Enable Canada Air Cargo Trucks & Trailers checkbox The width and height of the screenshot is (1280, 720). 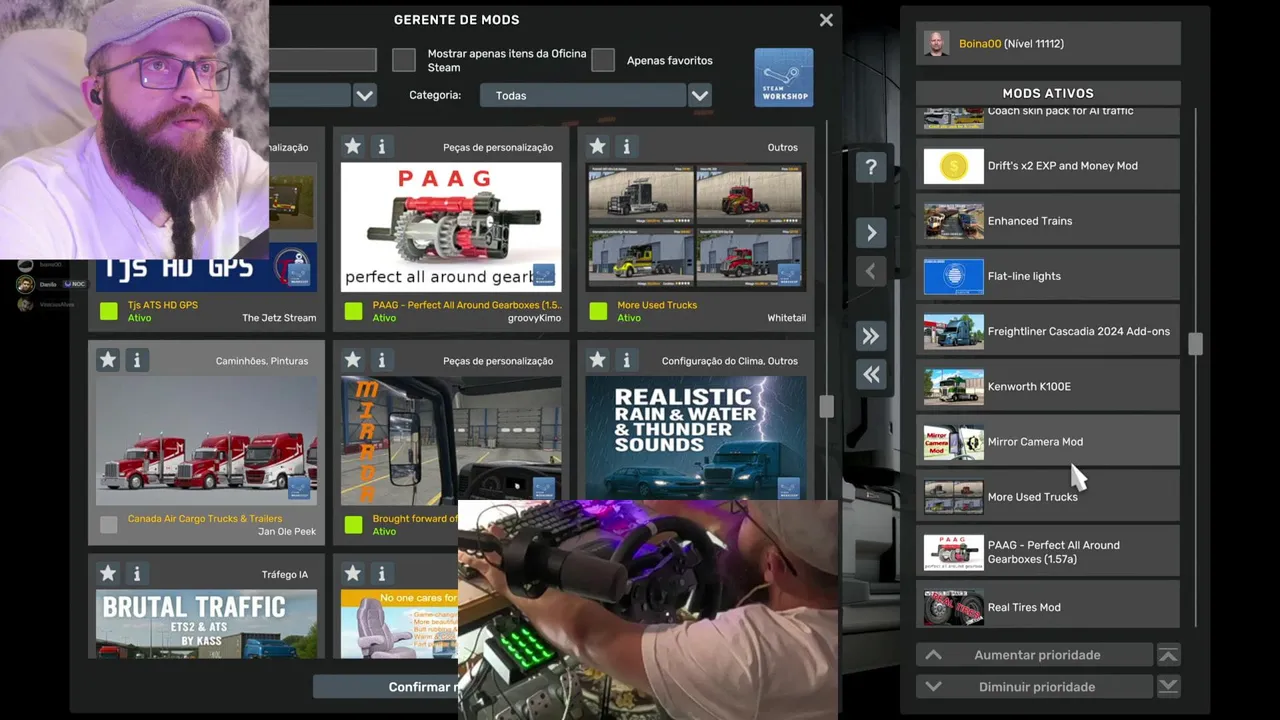tap(109, 524)
